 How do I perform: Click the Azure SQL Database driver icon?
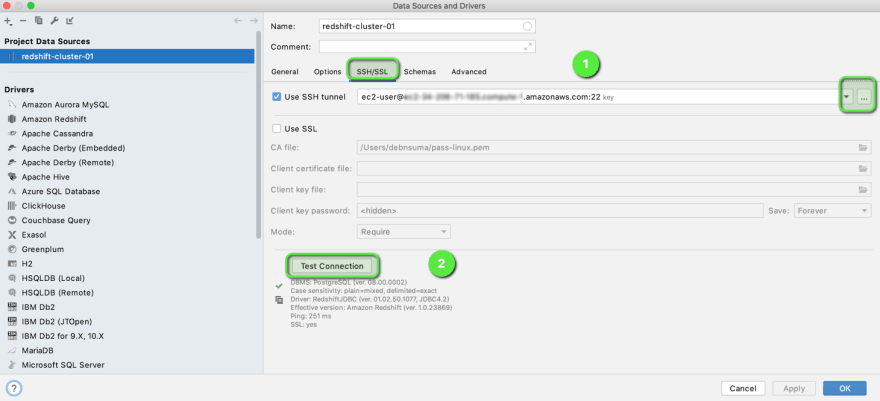pos(12,191)
